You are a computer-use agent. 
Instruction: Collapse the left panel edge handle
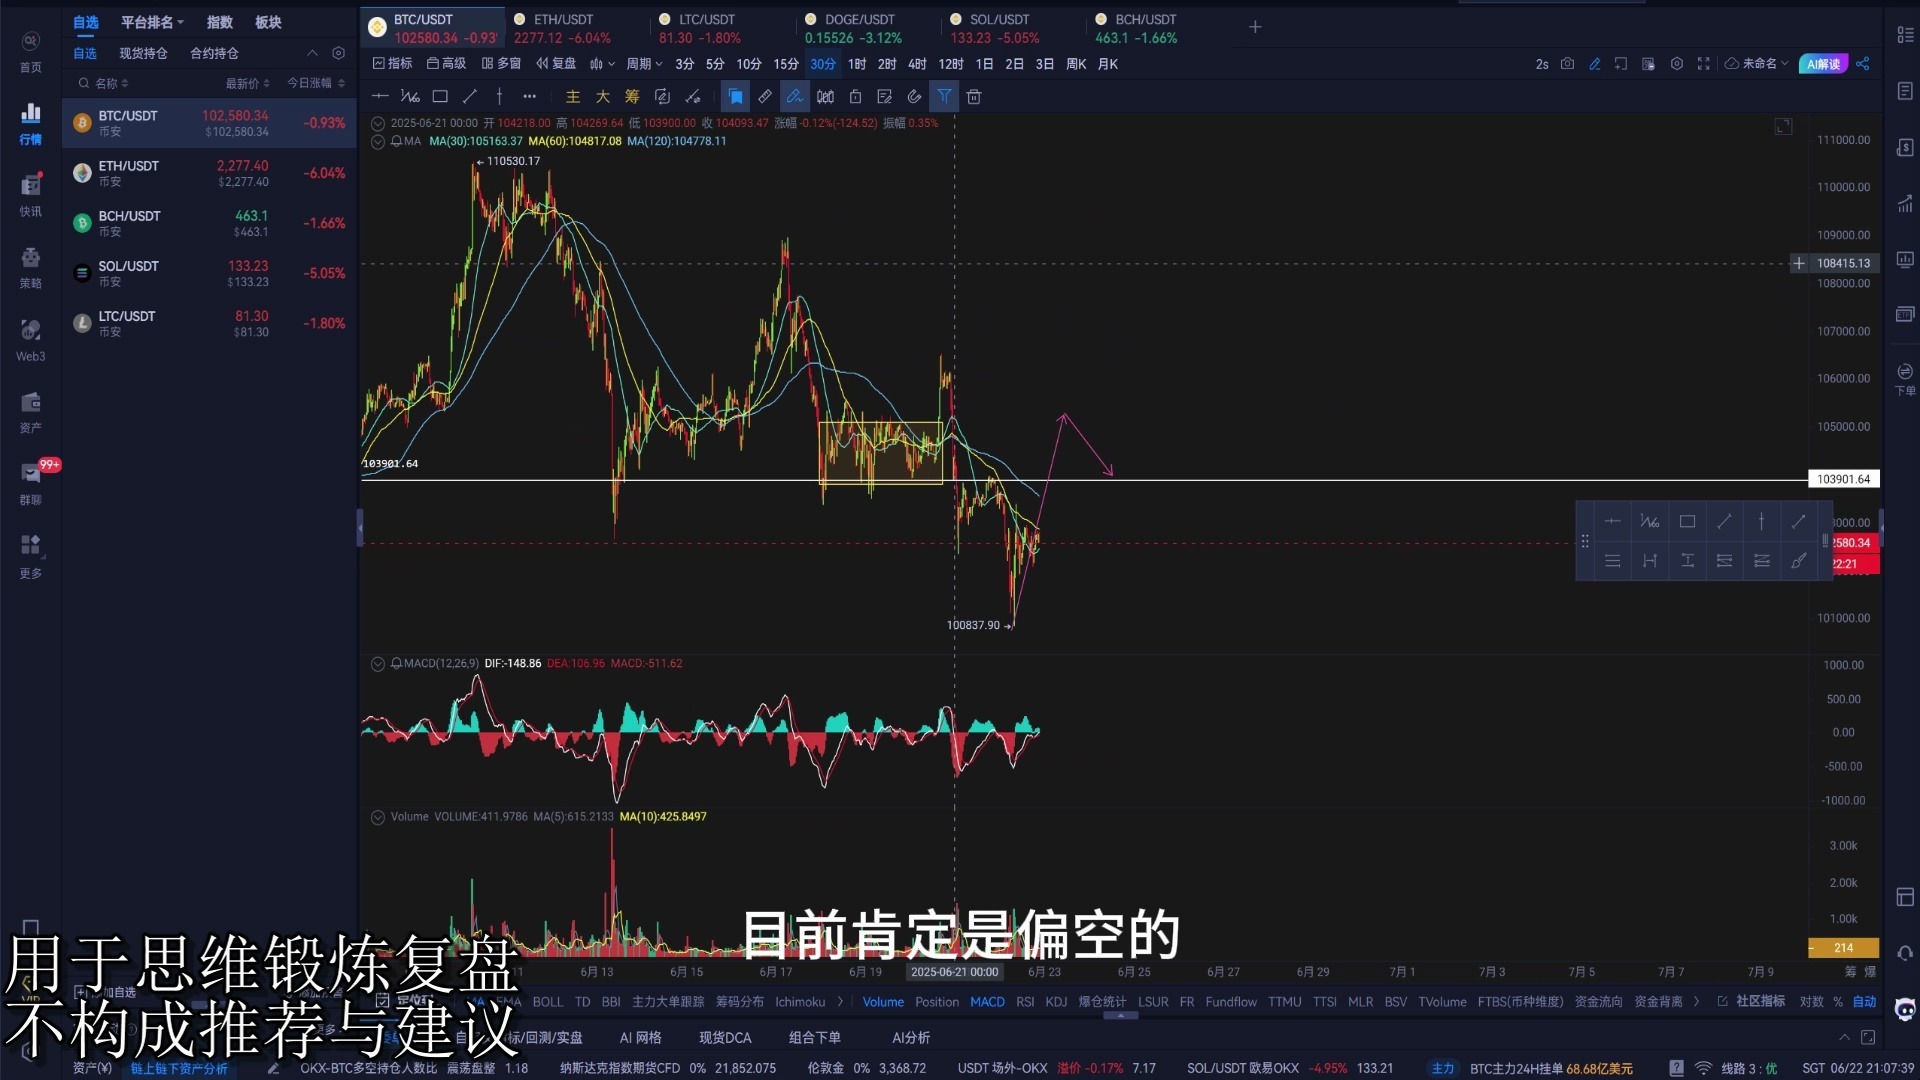(x=360, y=528)
